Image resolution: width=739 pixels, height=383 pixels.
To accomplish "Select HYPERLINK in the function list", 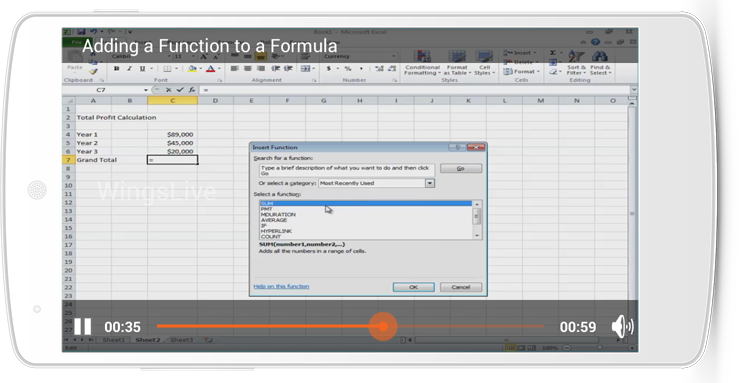I will pyautogui.click(x=276, y=231).
